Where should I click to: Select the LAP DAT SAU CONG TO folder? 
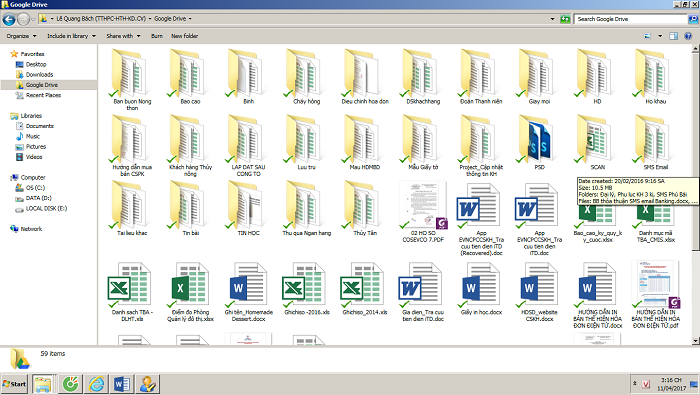(x=248, y=145)
